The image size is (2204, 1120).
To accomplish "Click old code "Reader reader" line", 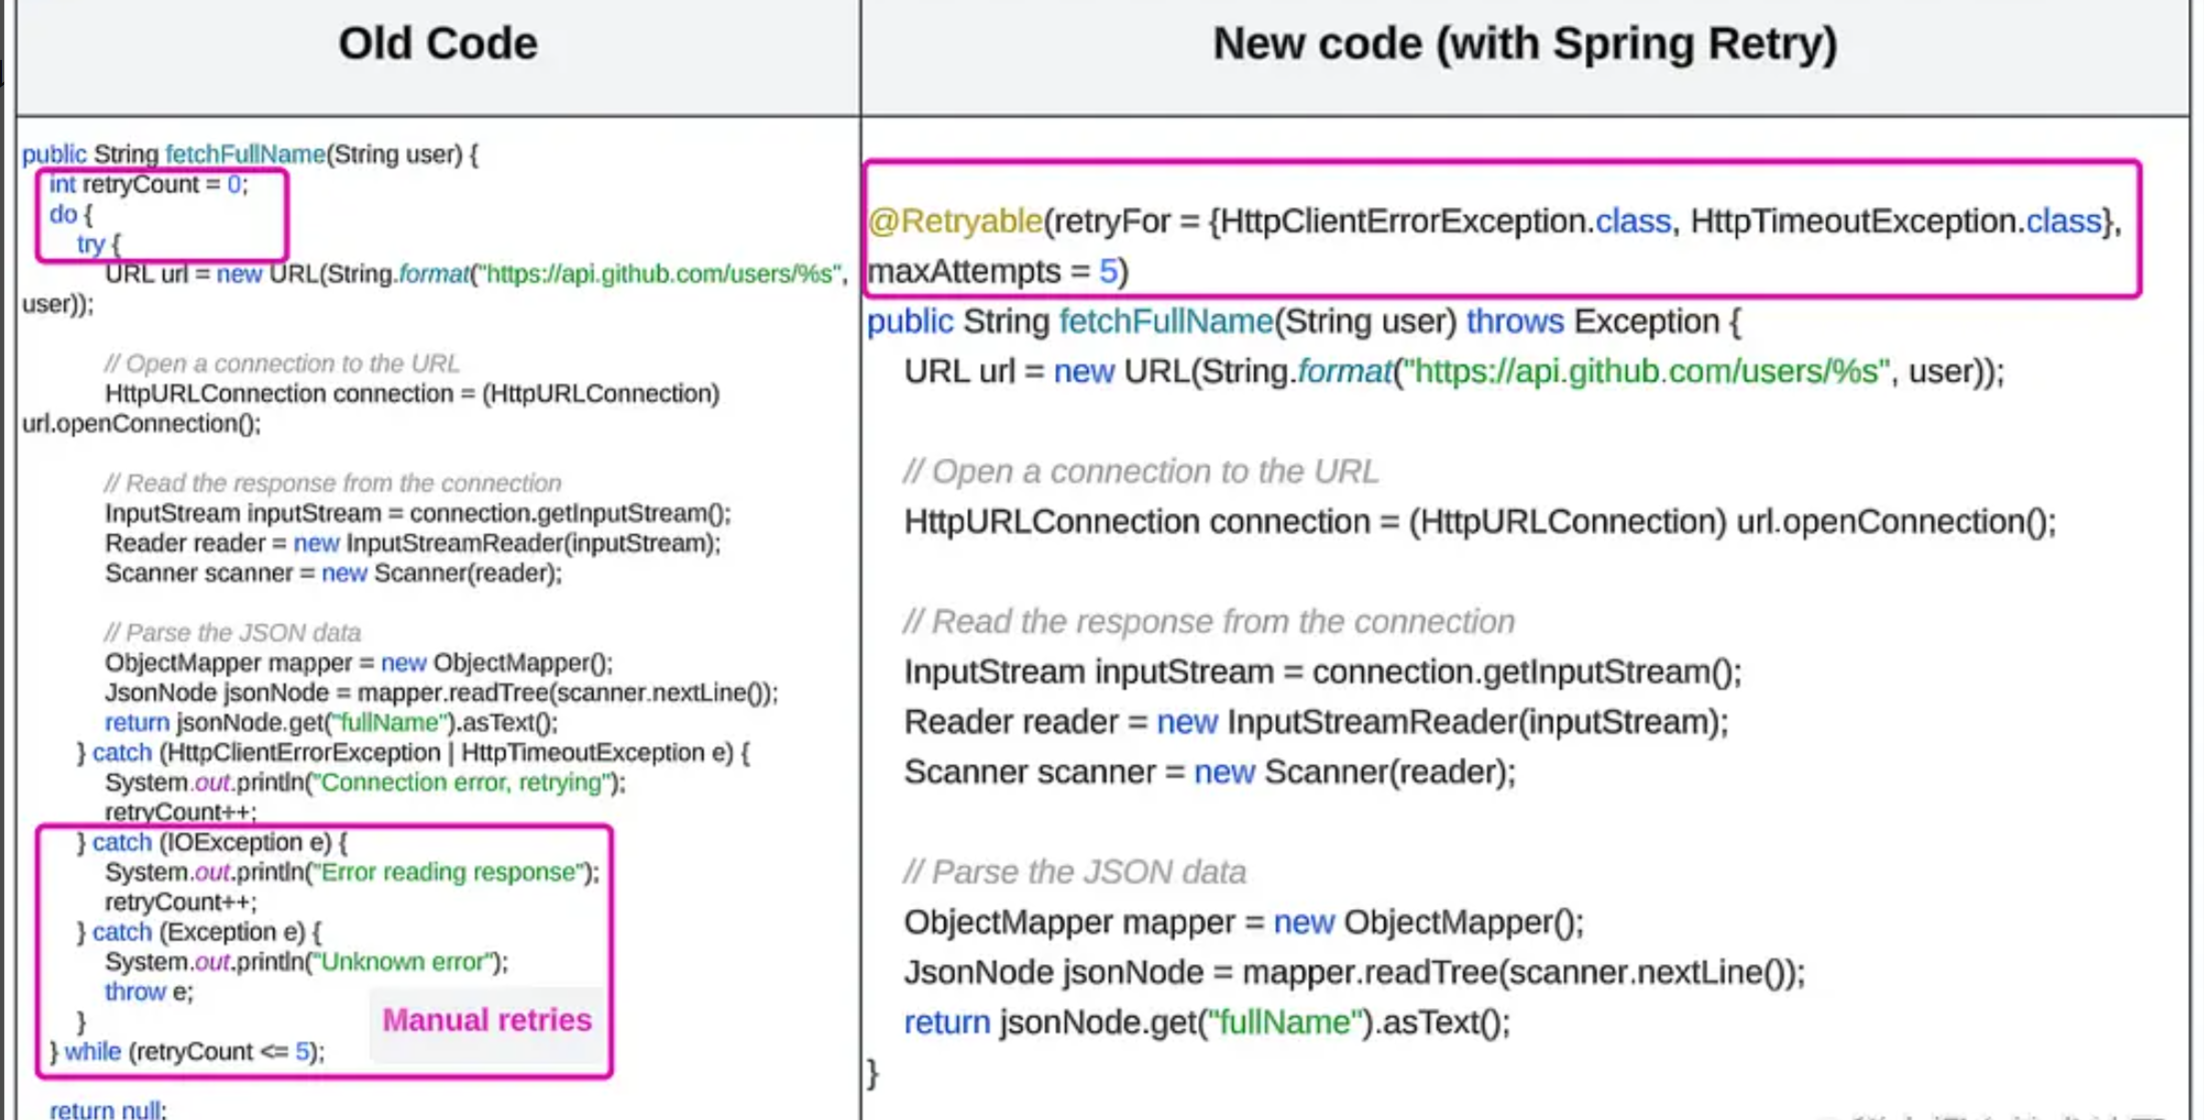I will [x=413, y=543].
